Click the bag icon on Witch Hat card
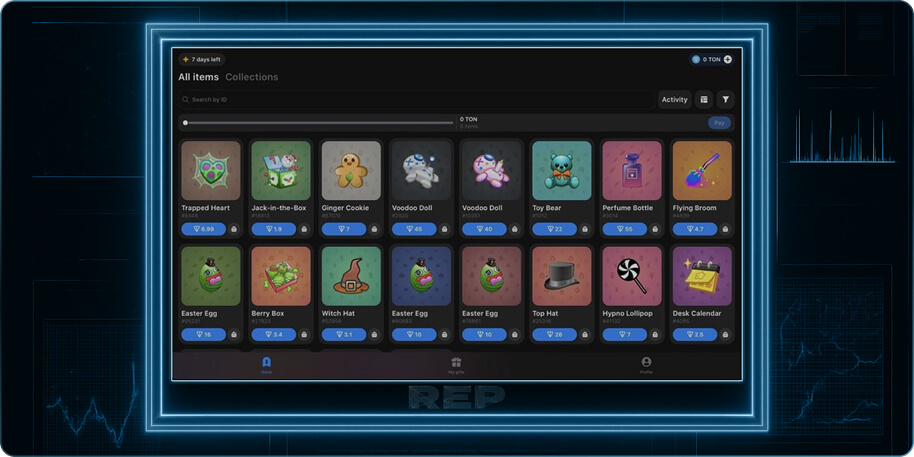The width and height of the screenshot is (914, 457). [374, 335]
